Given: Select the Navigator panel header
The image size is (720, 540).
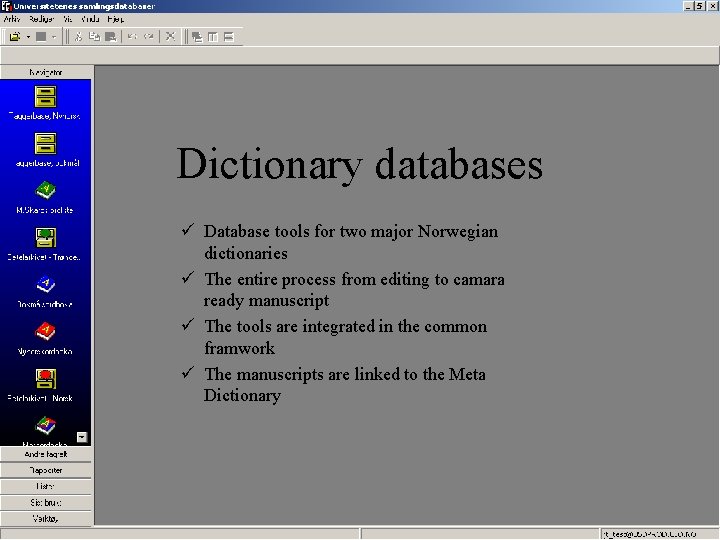Looking at the screenshot, I should (46, 72).
